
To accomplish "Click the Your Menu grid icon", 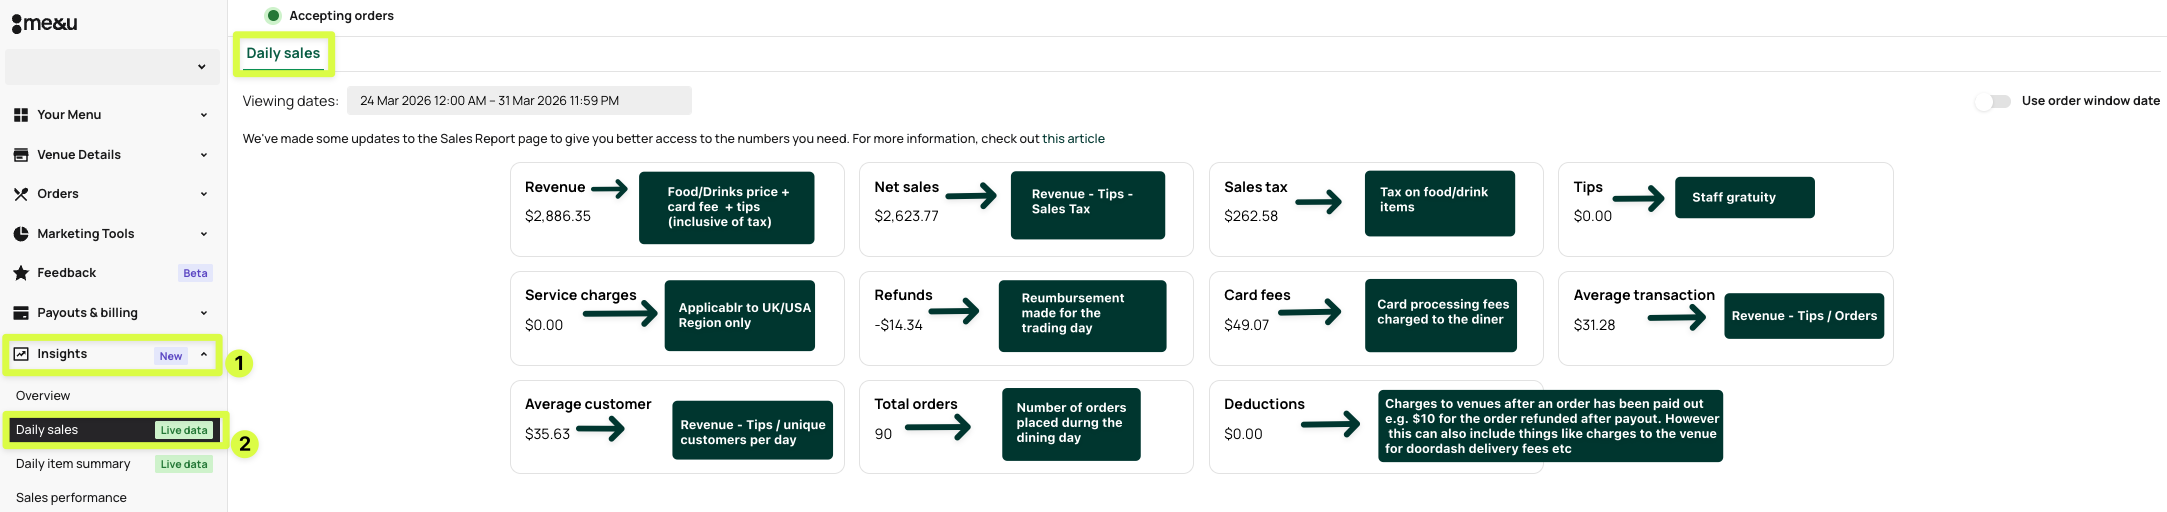I will 21,115.
